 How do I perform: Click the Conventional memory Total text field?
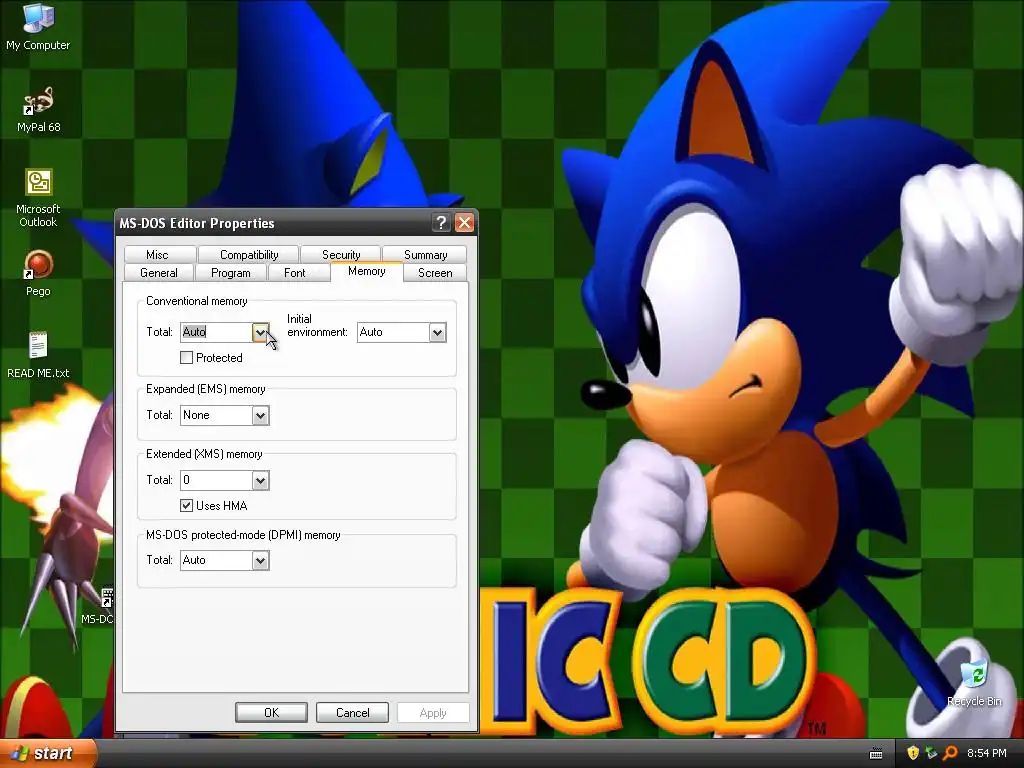click(x=216, y=332)
